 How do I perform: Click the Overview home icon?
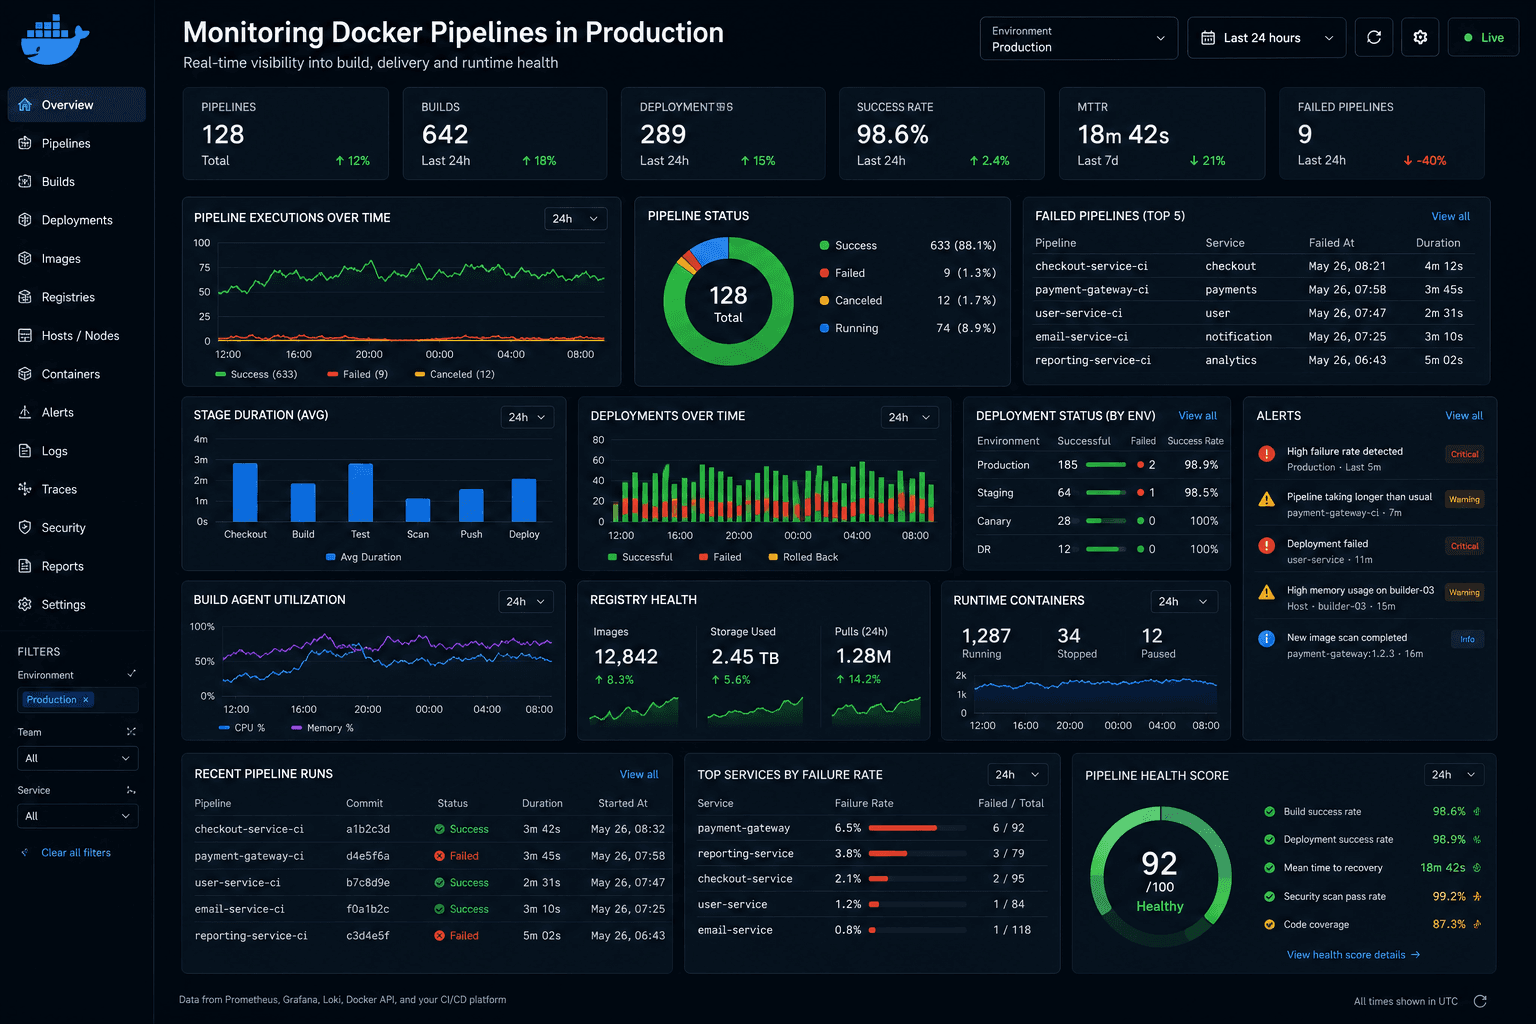(x=25, y=105)
